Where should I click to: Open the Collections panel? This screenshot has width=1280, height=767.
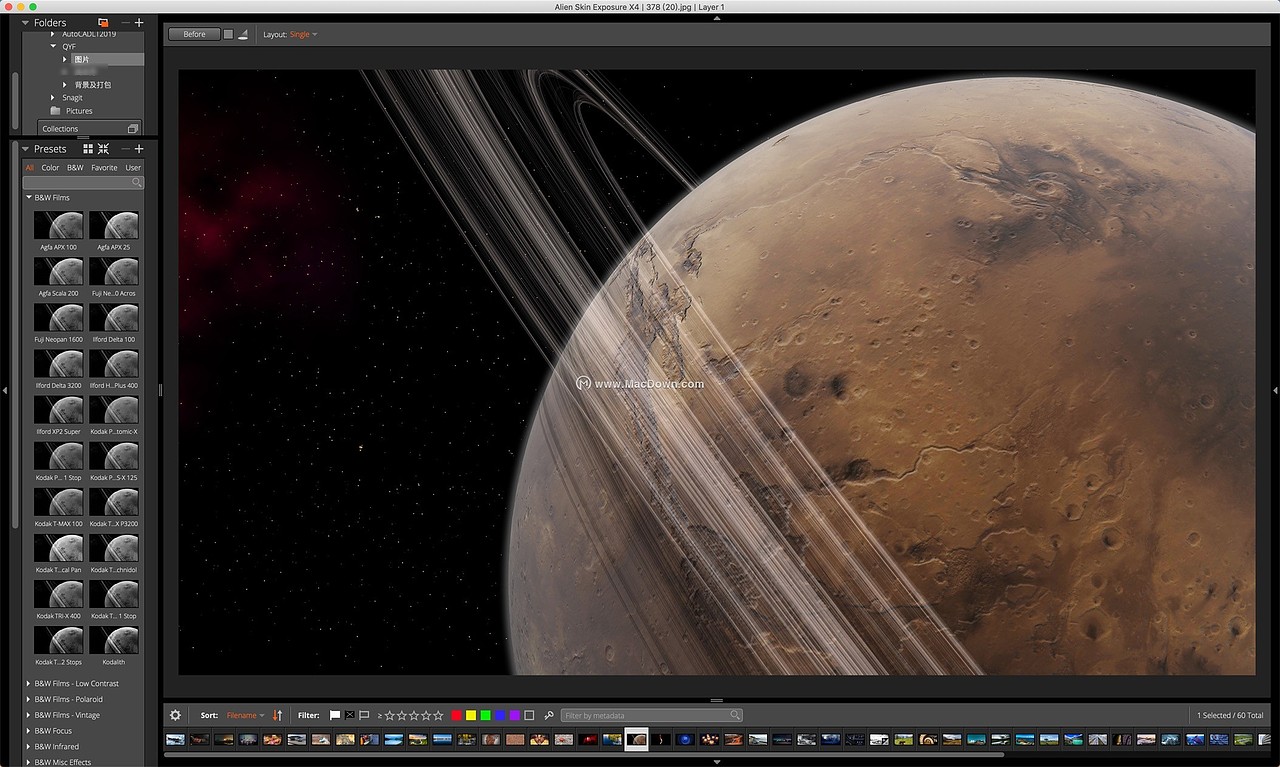(91, 129)
